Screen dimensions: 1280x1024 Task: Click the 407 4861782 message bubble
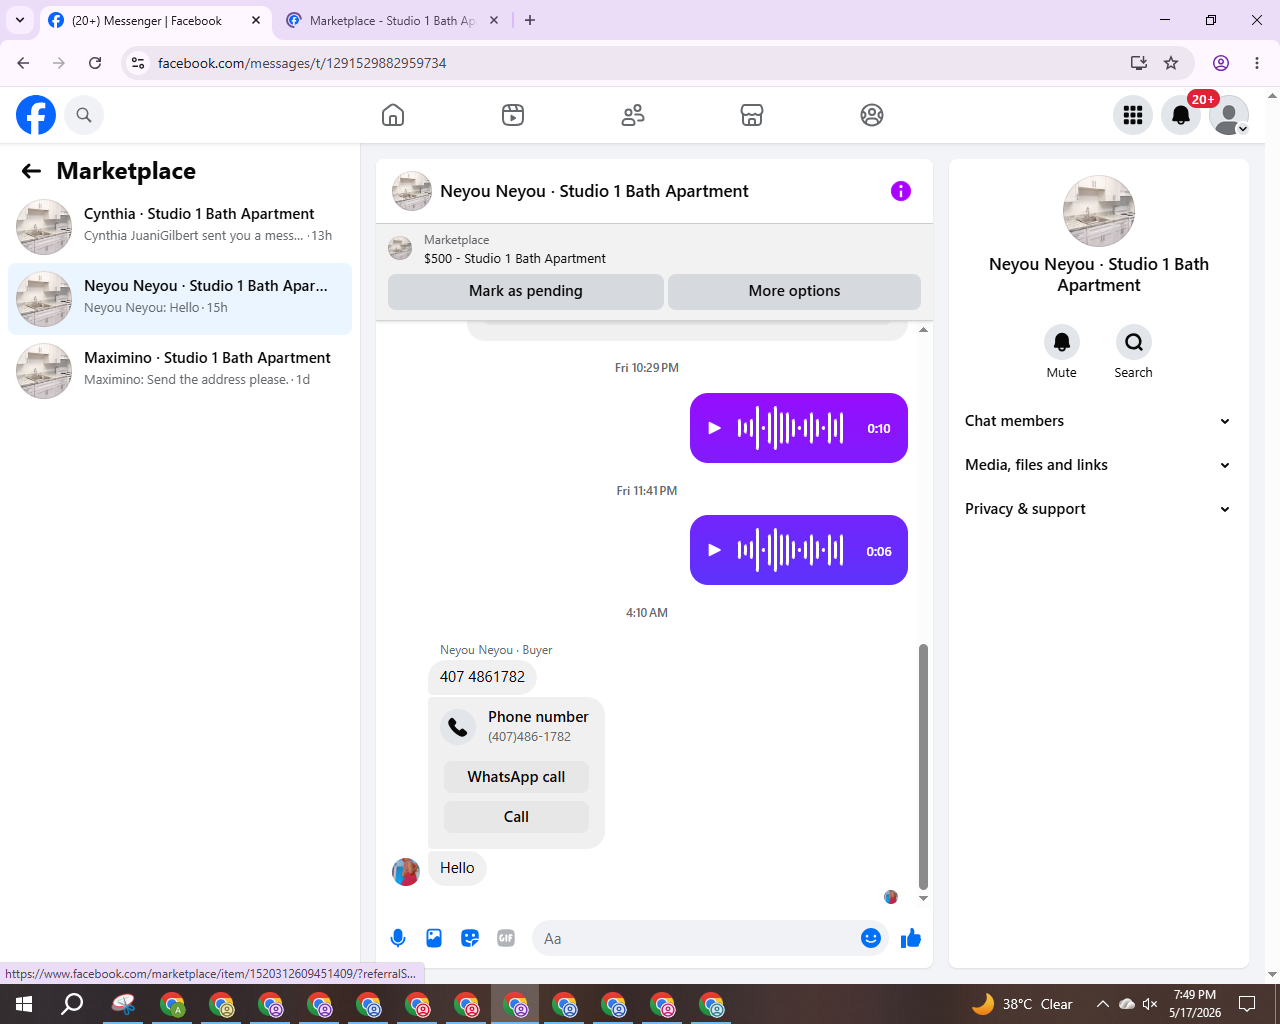482,677
